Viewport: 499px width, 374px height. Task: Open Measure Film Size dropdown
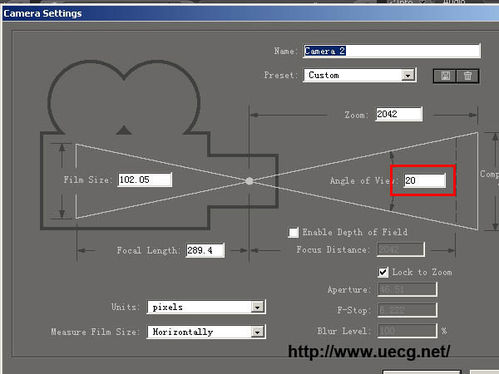click(x=206, y=332)
